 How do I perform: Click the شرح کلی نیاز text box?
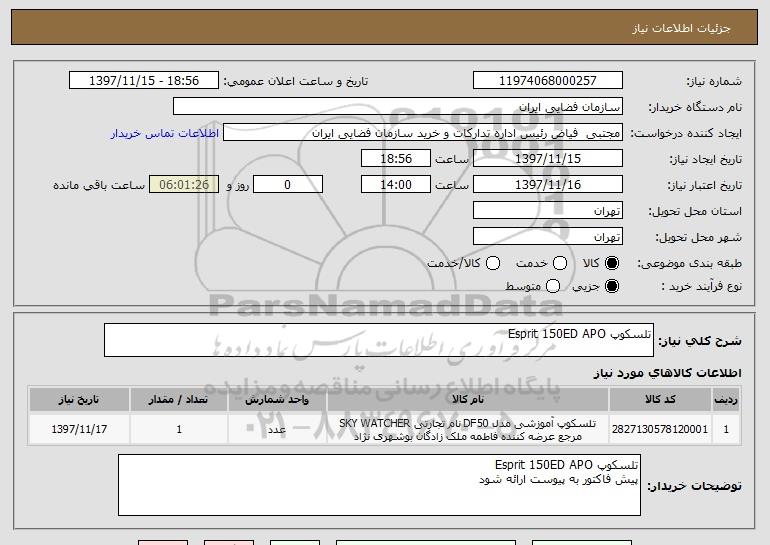point(379,340)
